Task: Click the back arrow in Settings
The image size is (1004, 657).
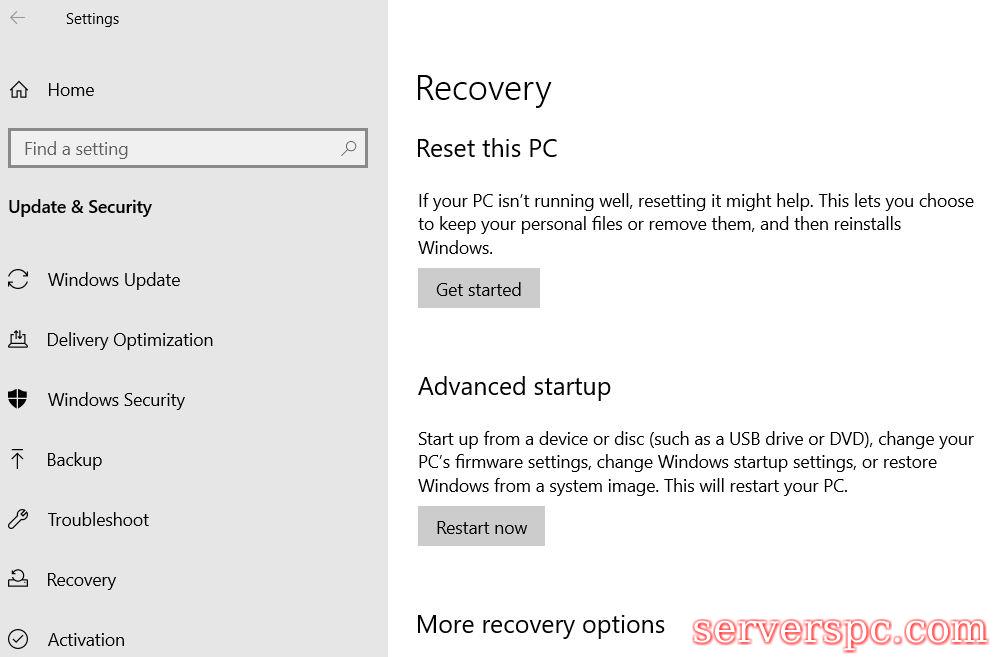Action: 18,18
